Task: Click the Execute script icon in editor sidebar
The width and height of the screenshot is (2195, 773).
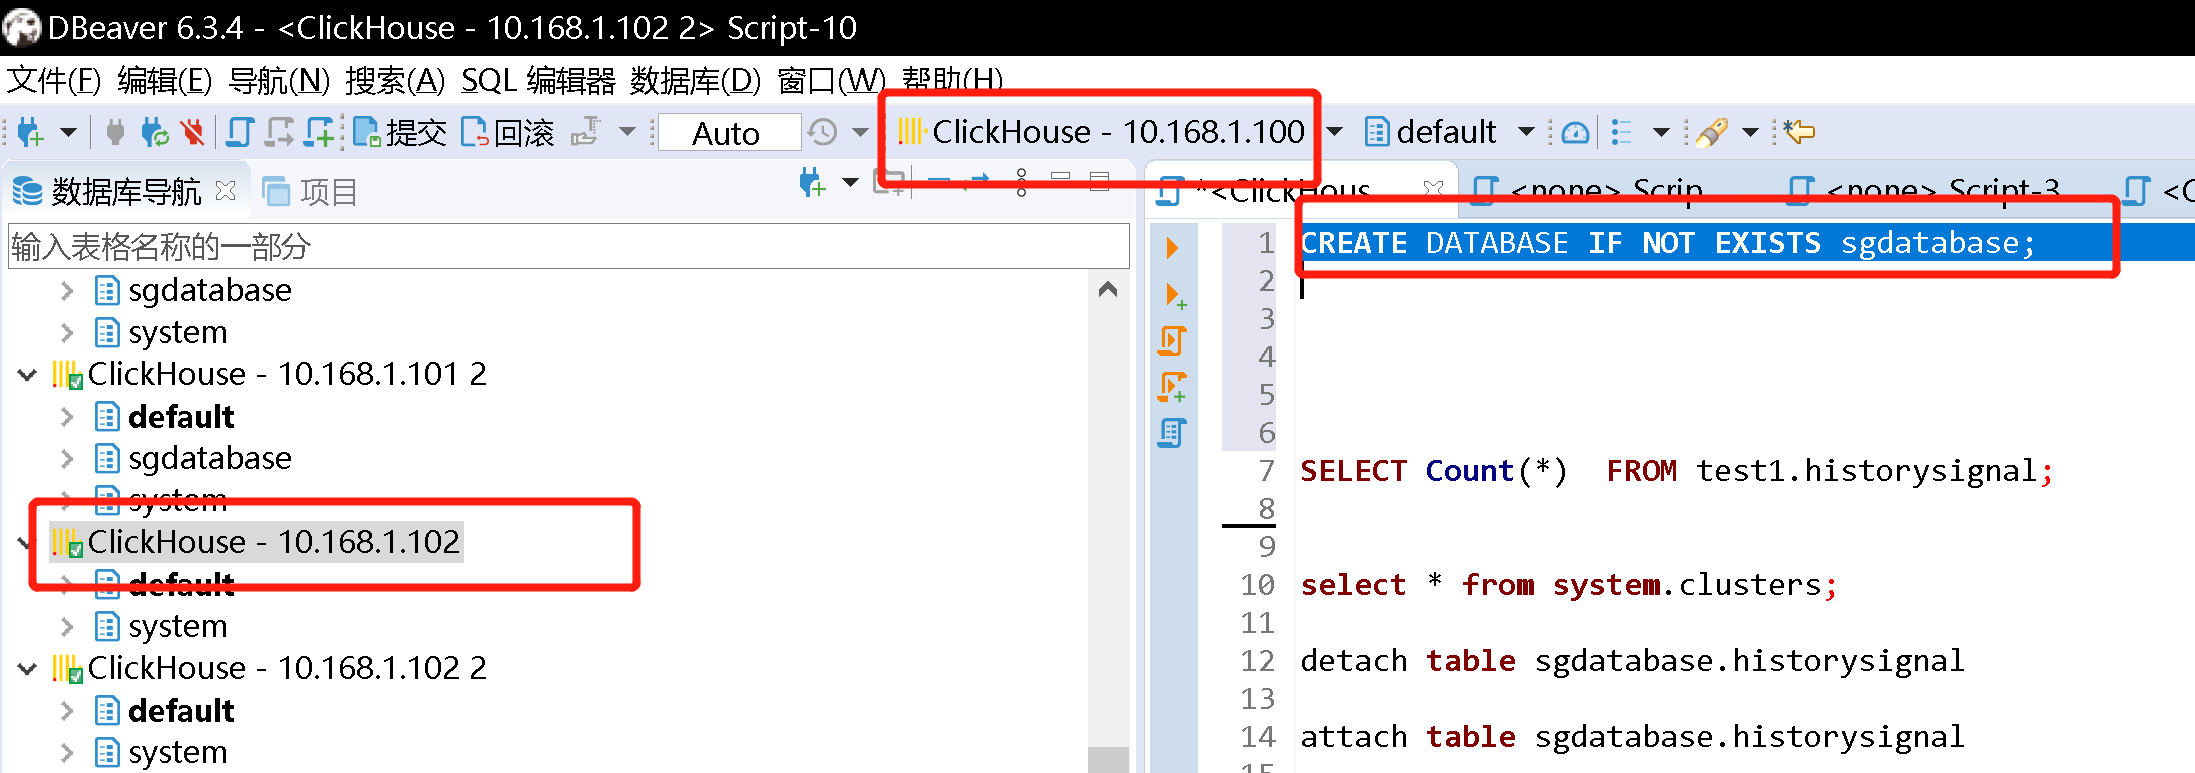Action: [1172, 341]
